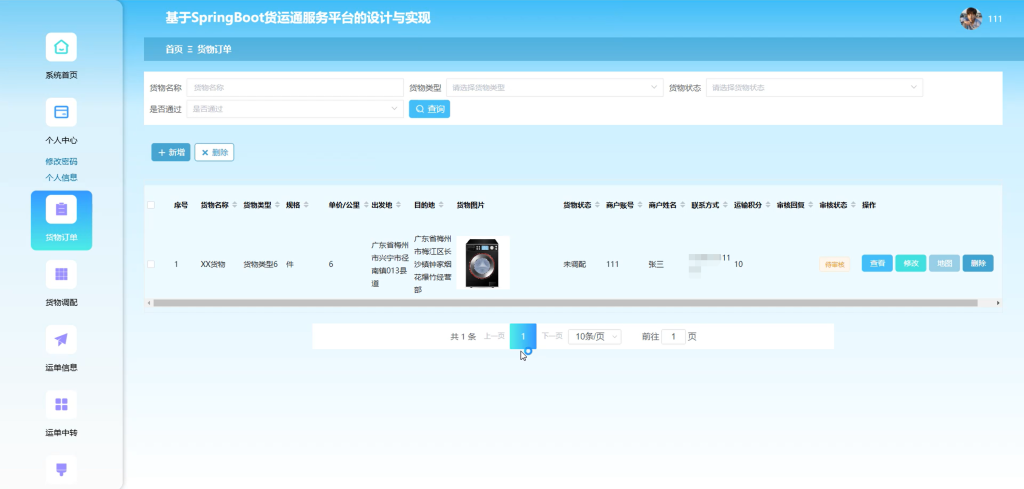This screenshot has height=489, width=1024.
Task: Sort by 出发地 column arrows
Action: pyautogui.click(x=398, y=205)
